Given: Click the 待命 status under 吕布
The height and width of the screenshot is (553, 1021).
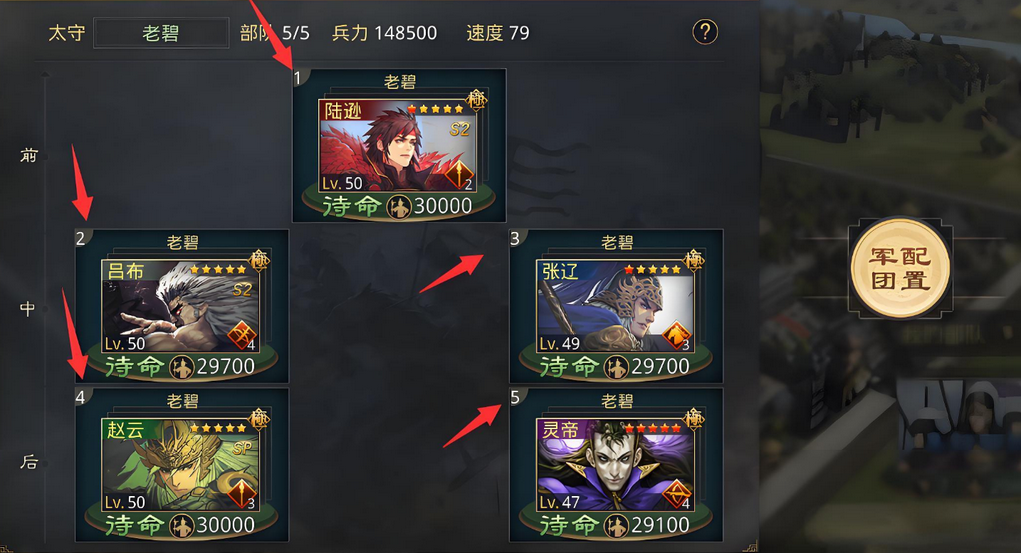Looking at the screenshot, I should [x=134, y=366].
